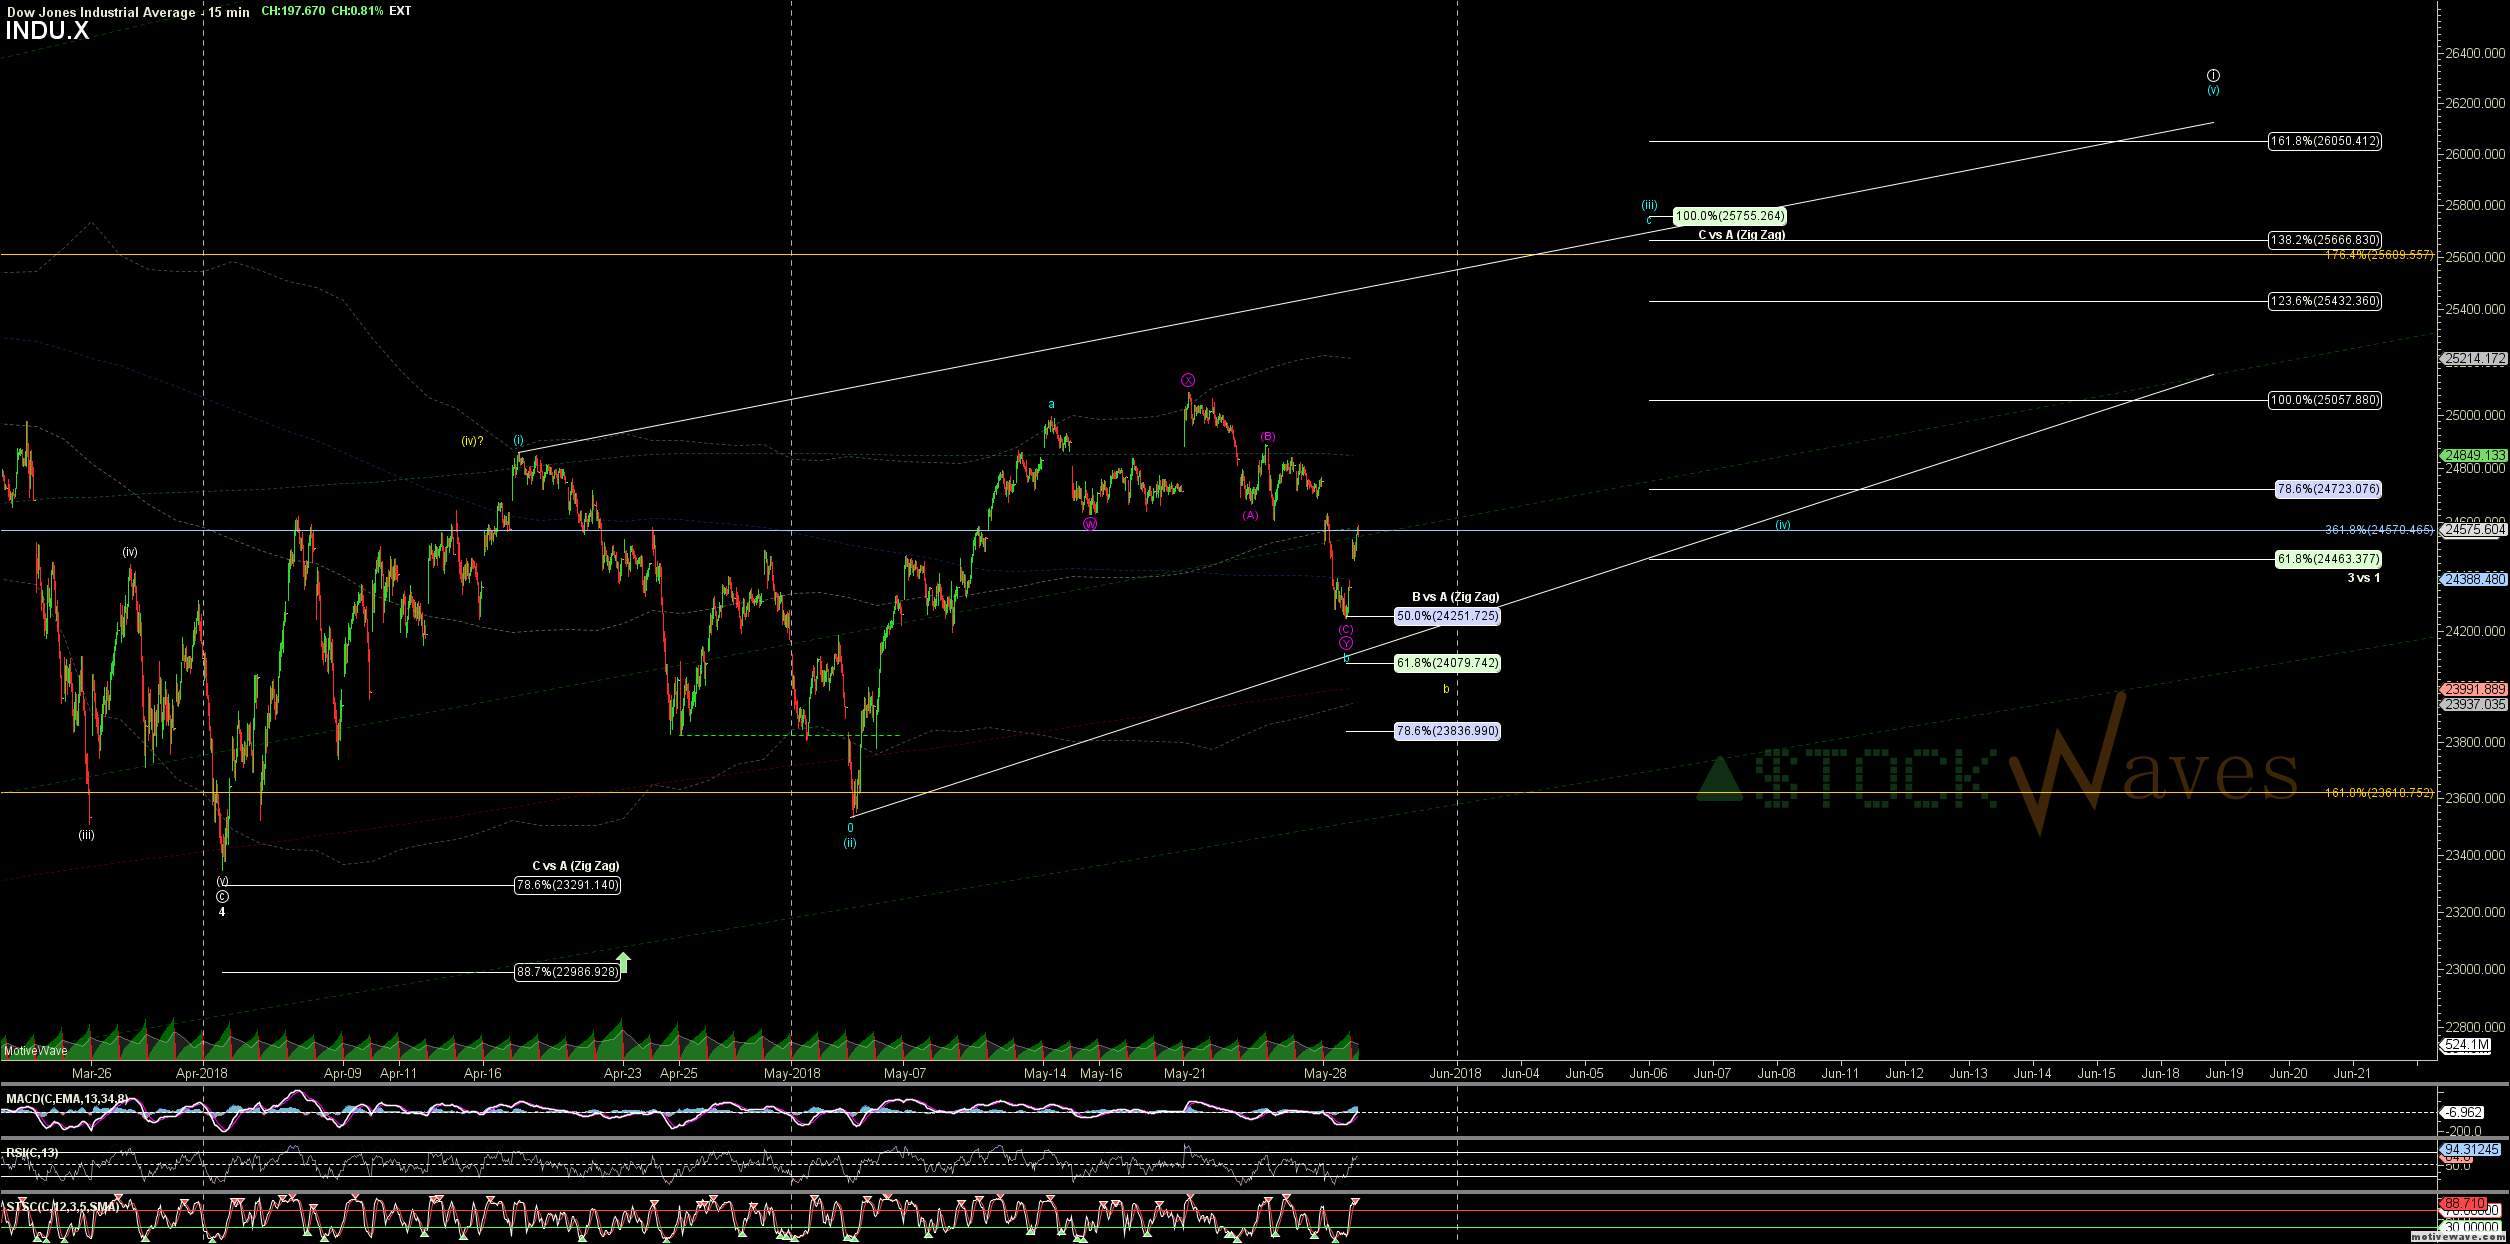This screenshot has width=2510, height=1244.
Task: Click the Dow Jones Industrial Average title
Action: pos(101,12)
